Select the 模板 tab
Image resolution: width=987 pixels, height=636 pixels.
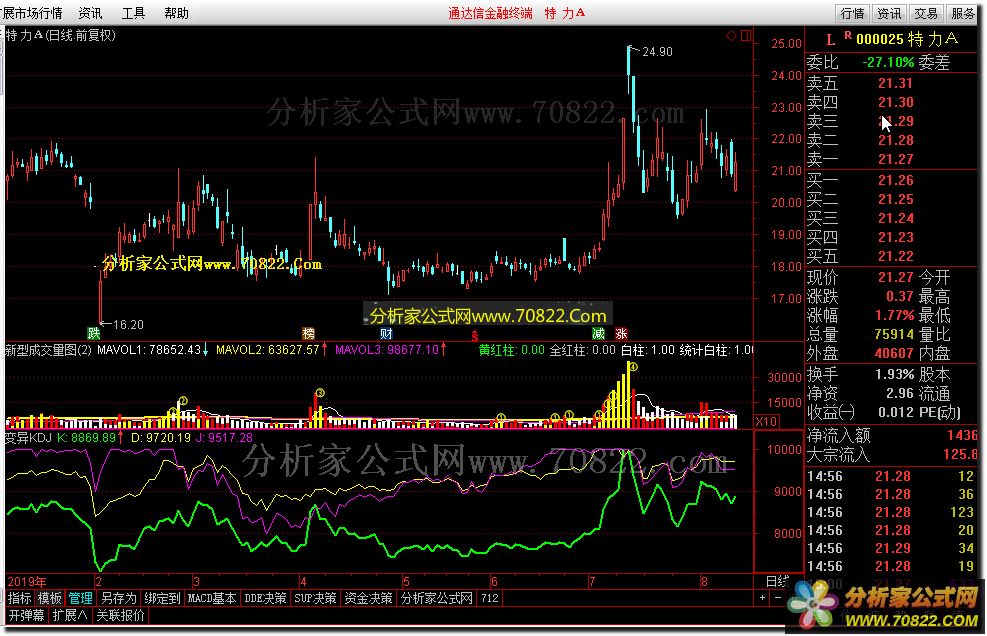50,598
